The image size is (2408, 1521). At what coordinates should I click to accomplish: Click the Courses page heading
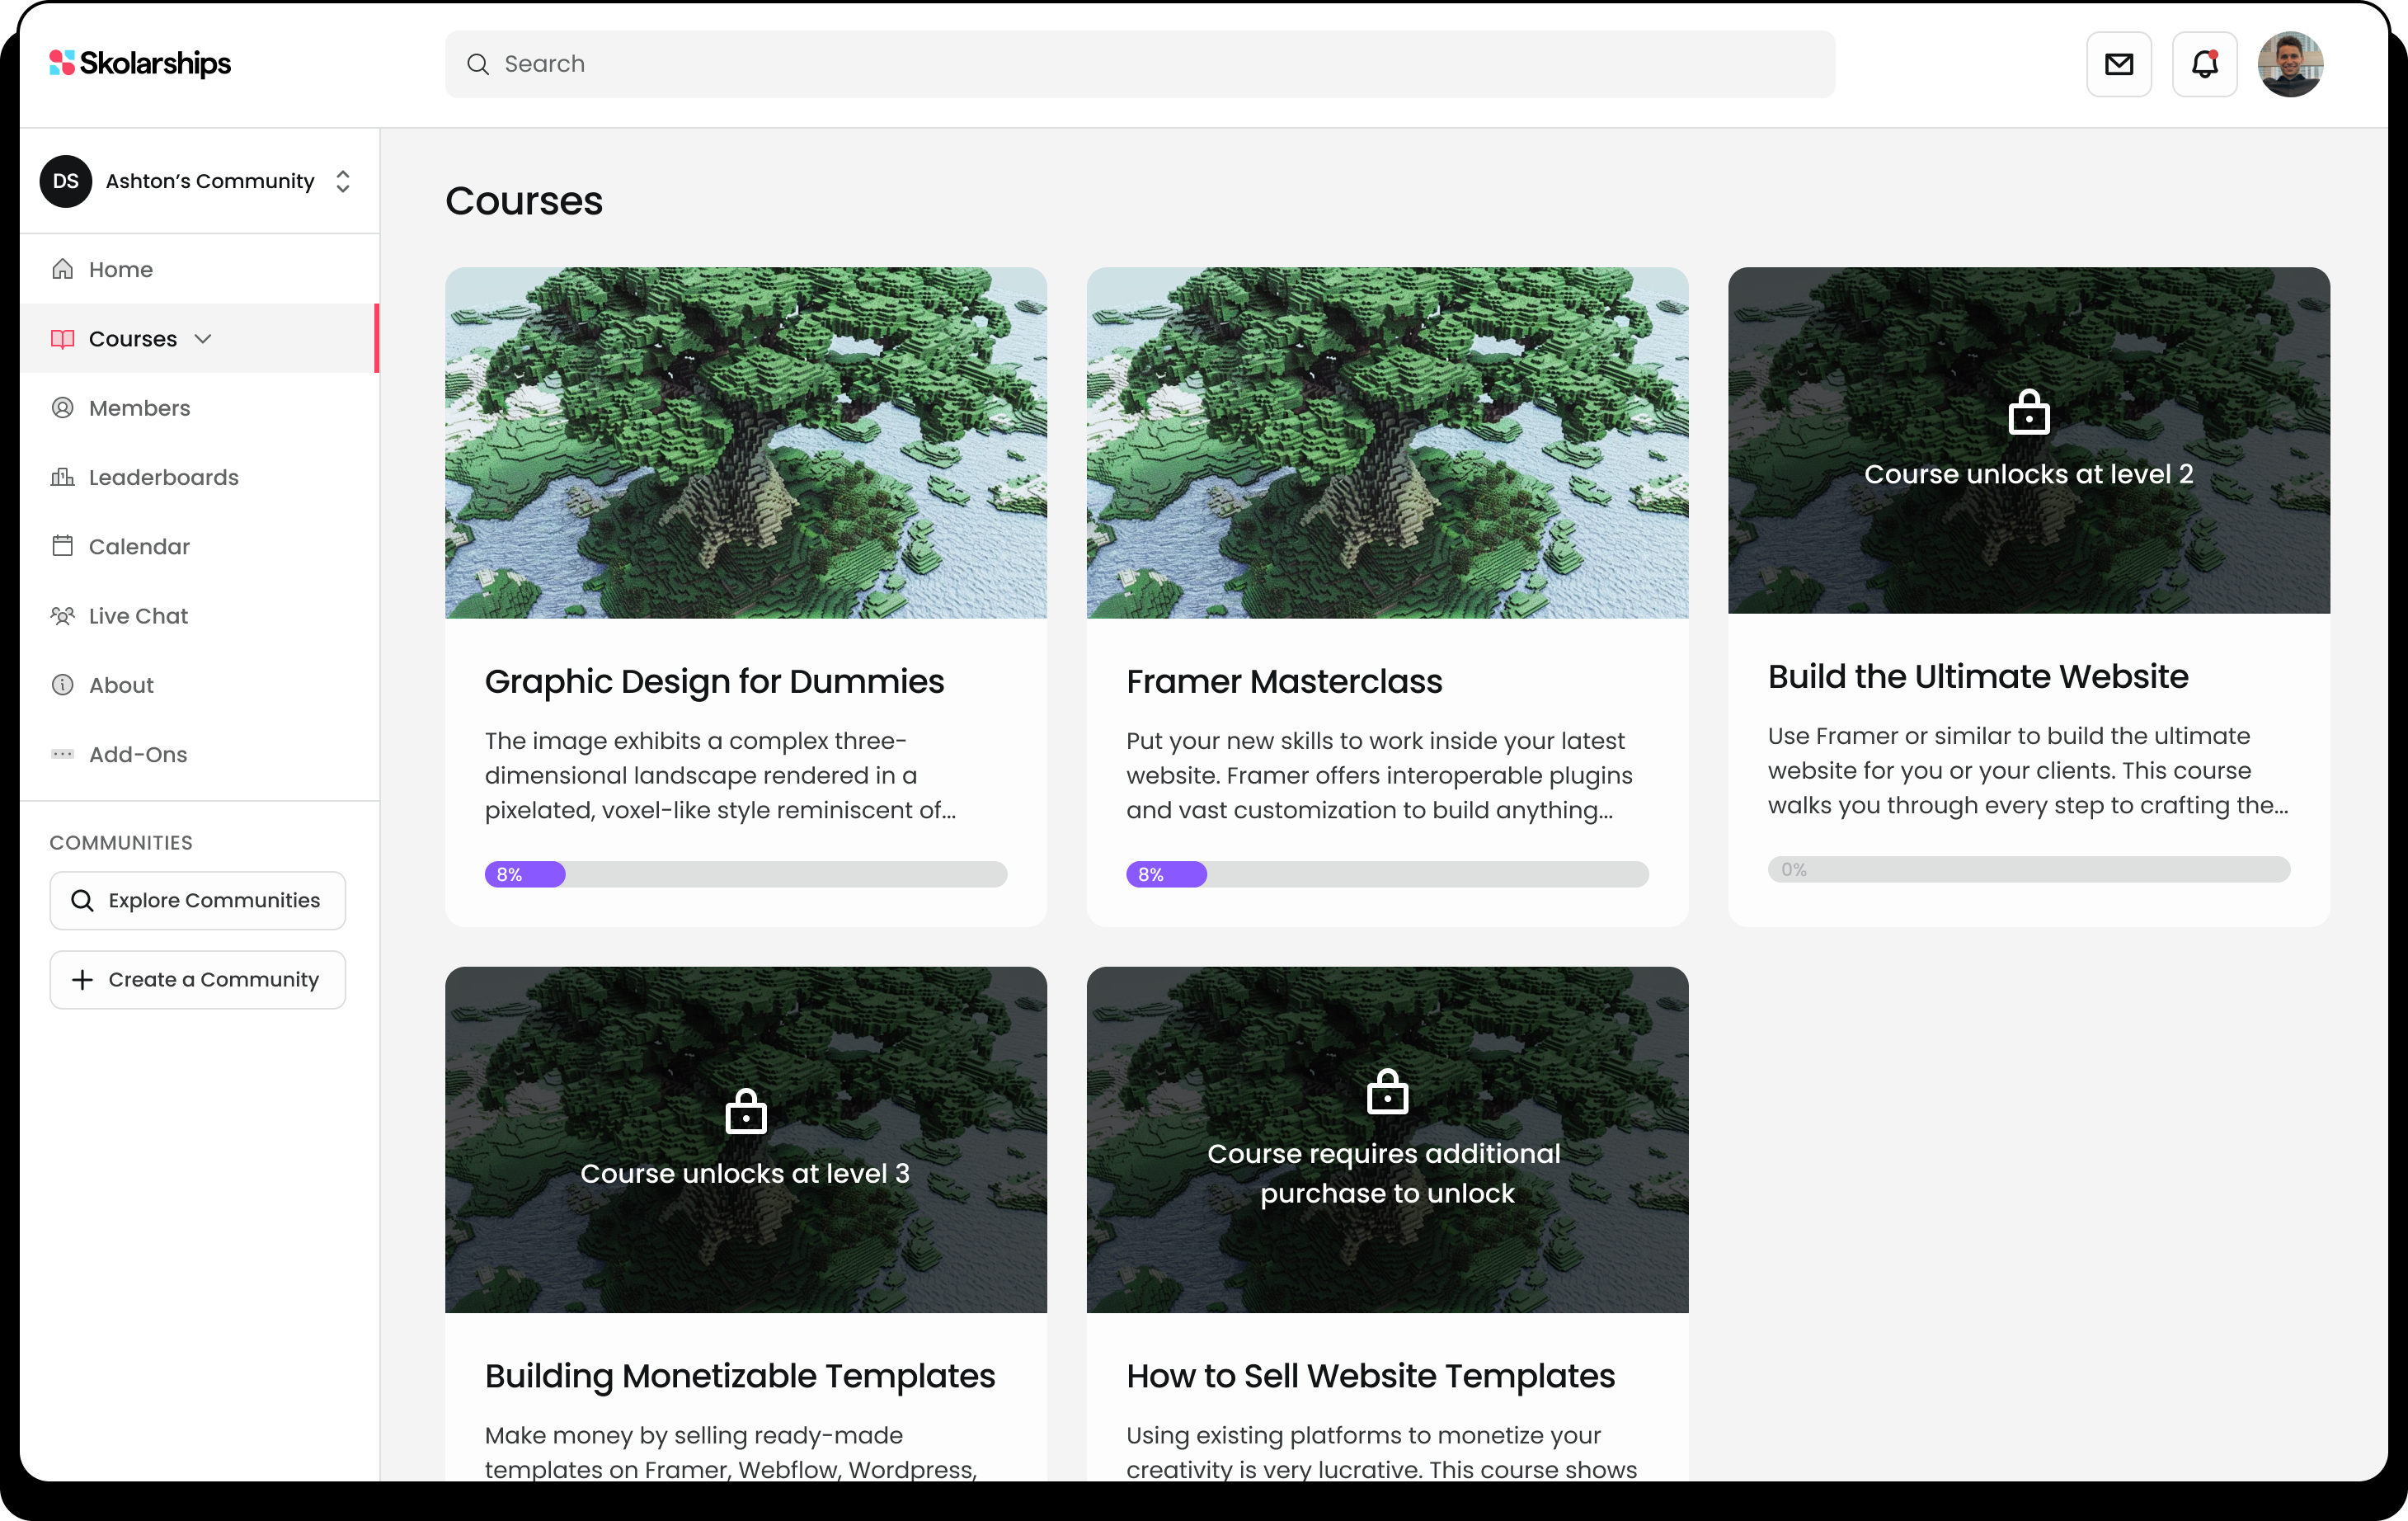[524, 201]
